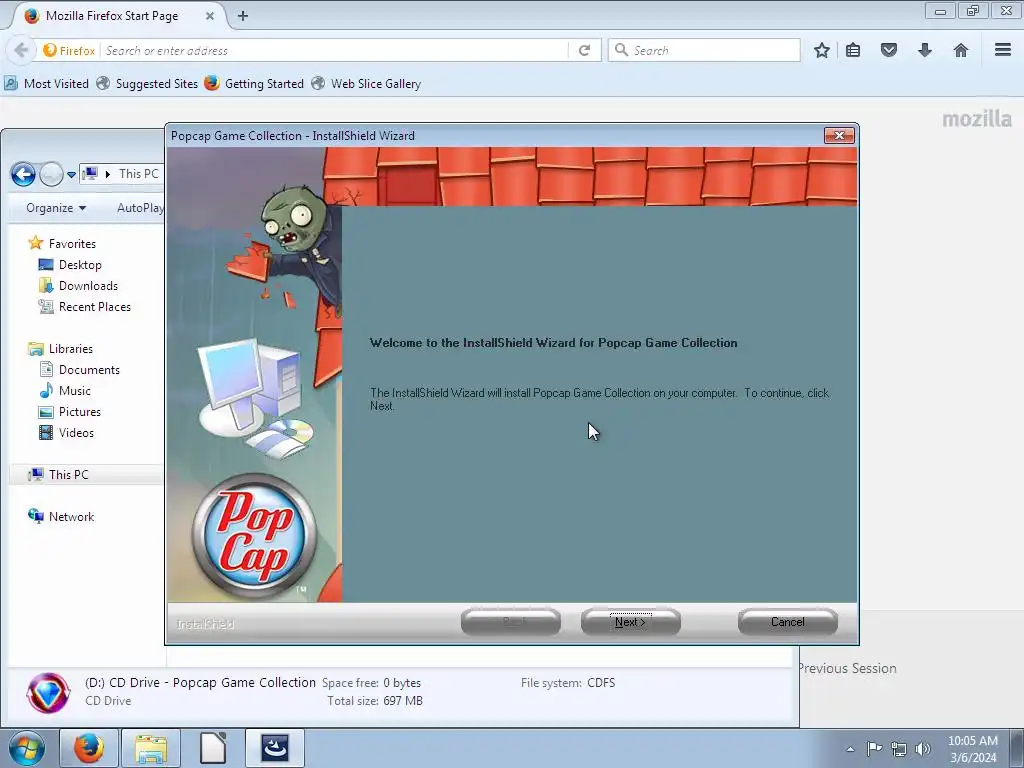Open Getting Started bookmark

click(254, 84)
